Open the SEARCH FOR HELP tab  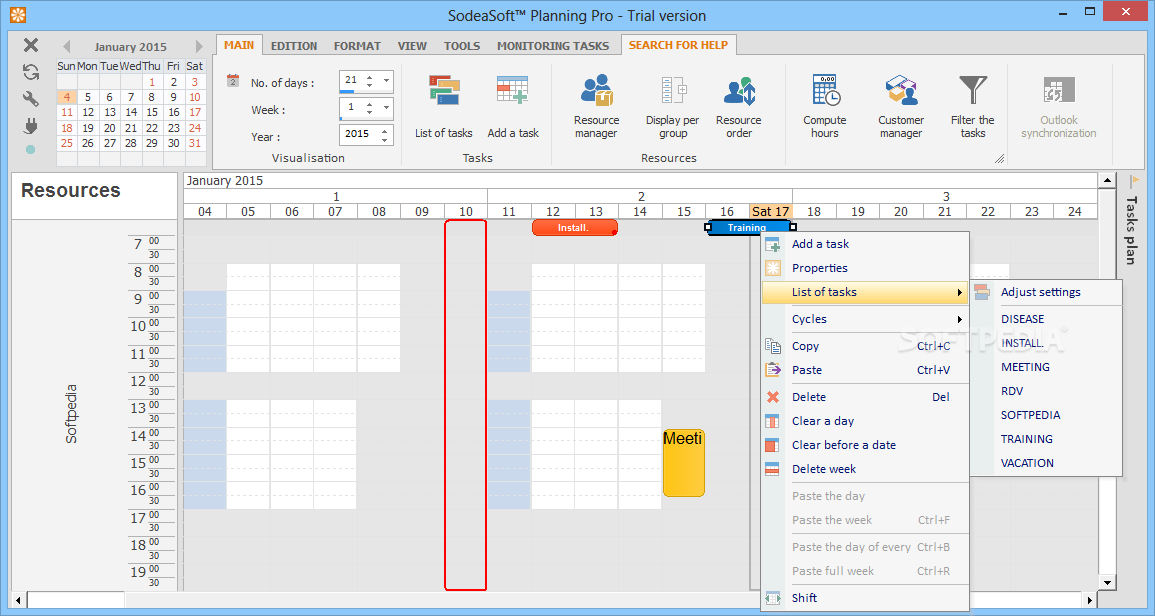tap(678, 45)
